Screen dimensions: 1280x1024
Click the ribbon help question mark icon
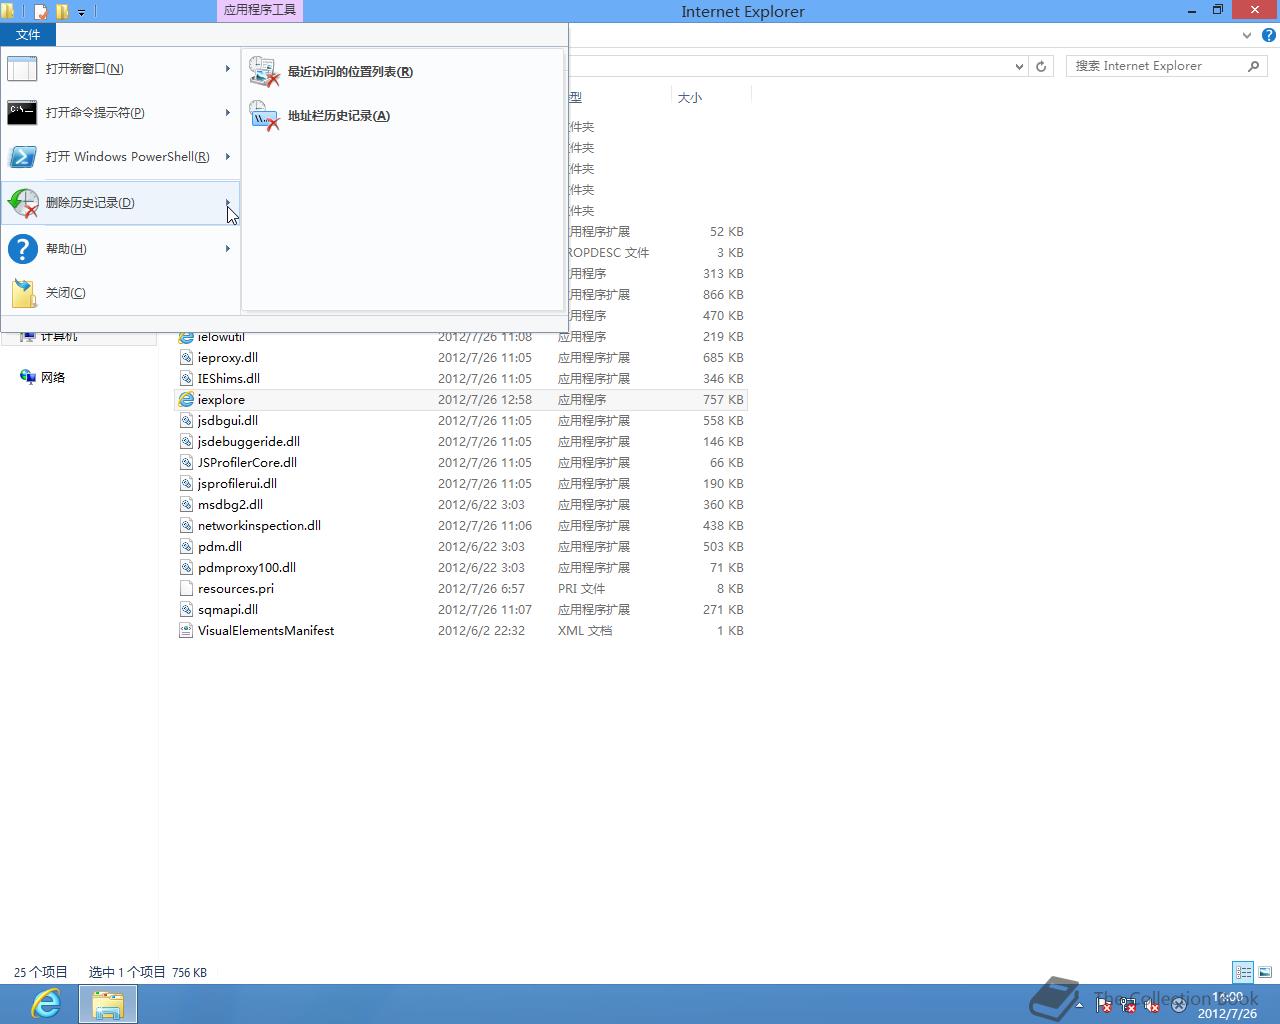click(x=1269, y=35)
